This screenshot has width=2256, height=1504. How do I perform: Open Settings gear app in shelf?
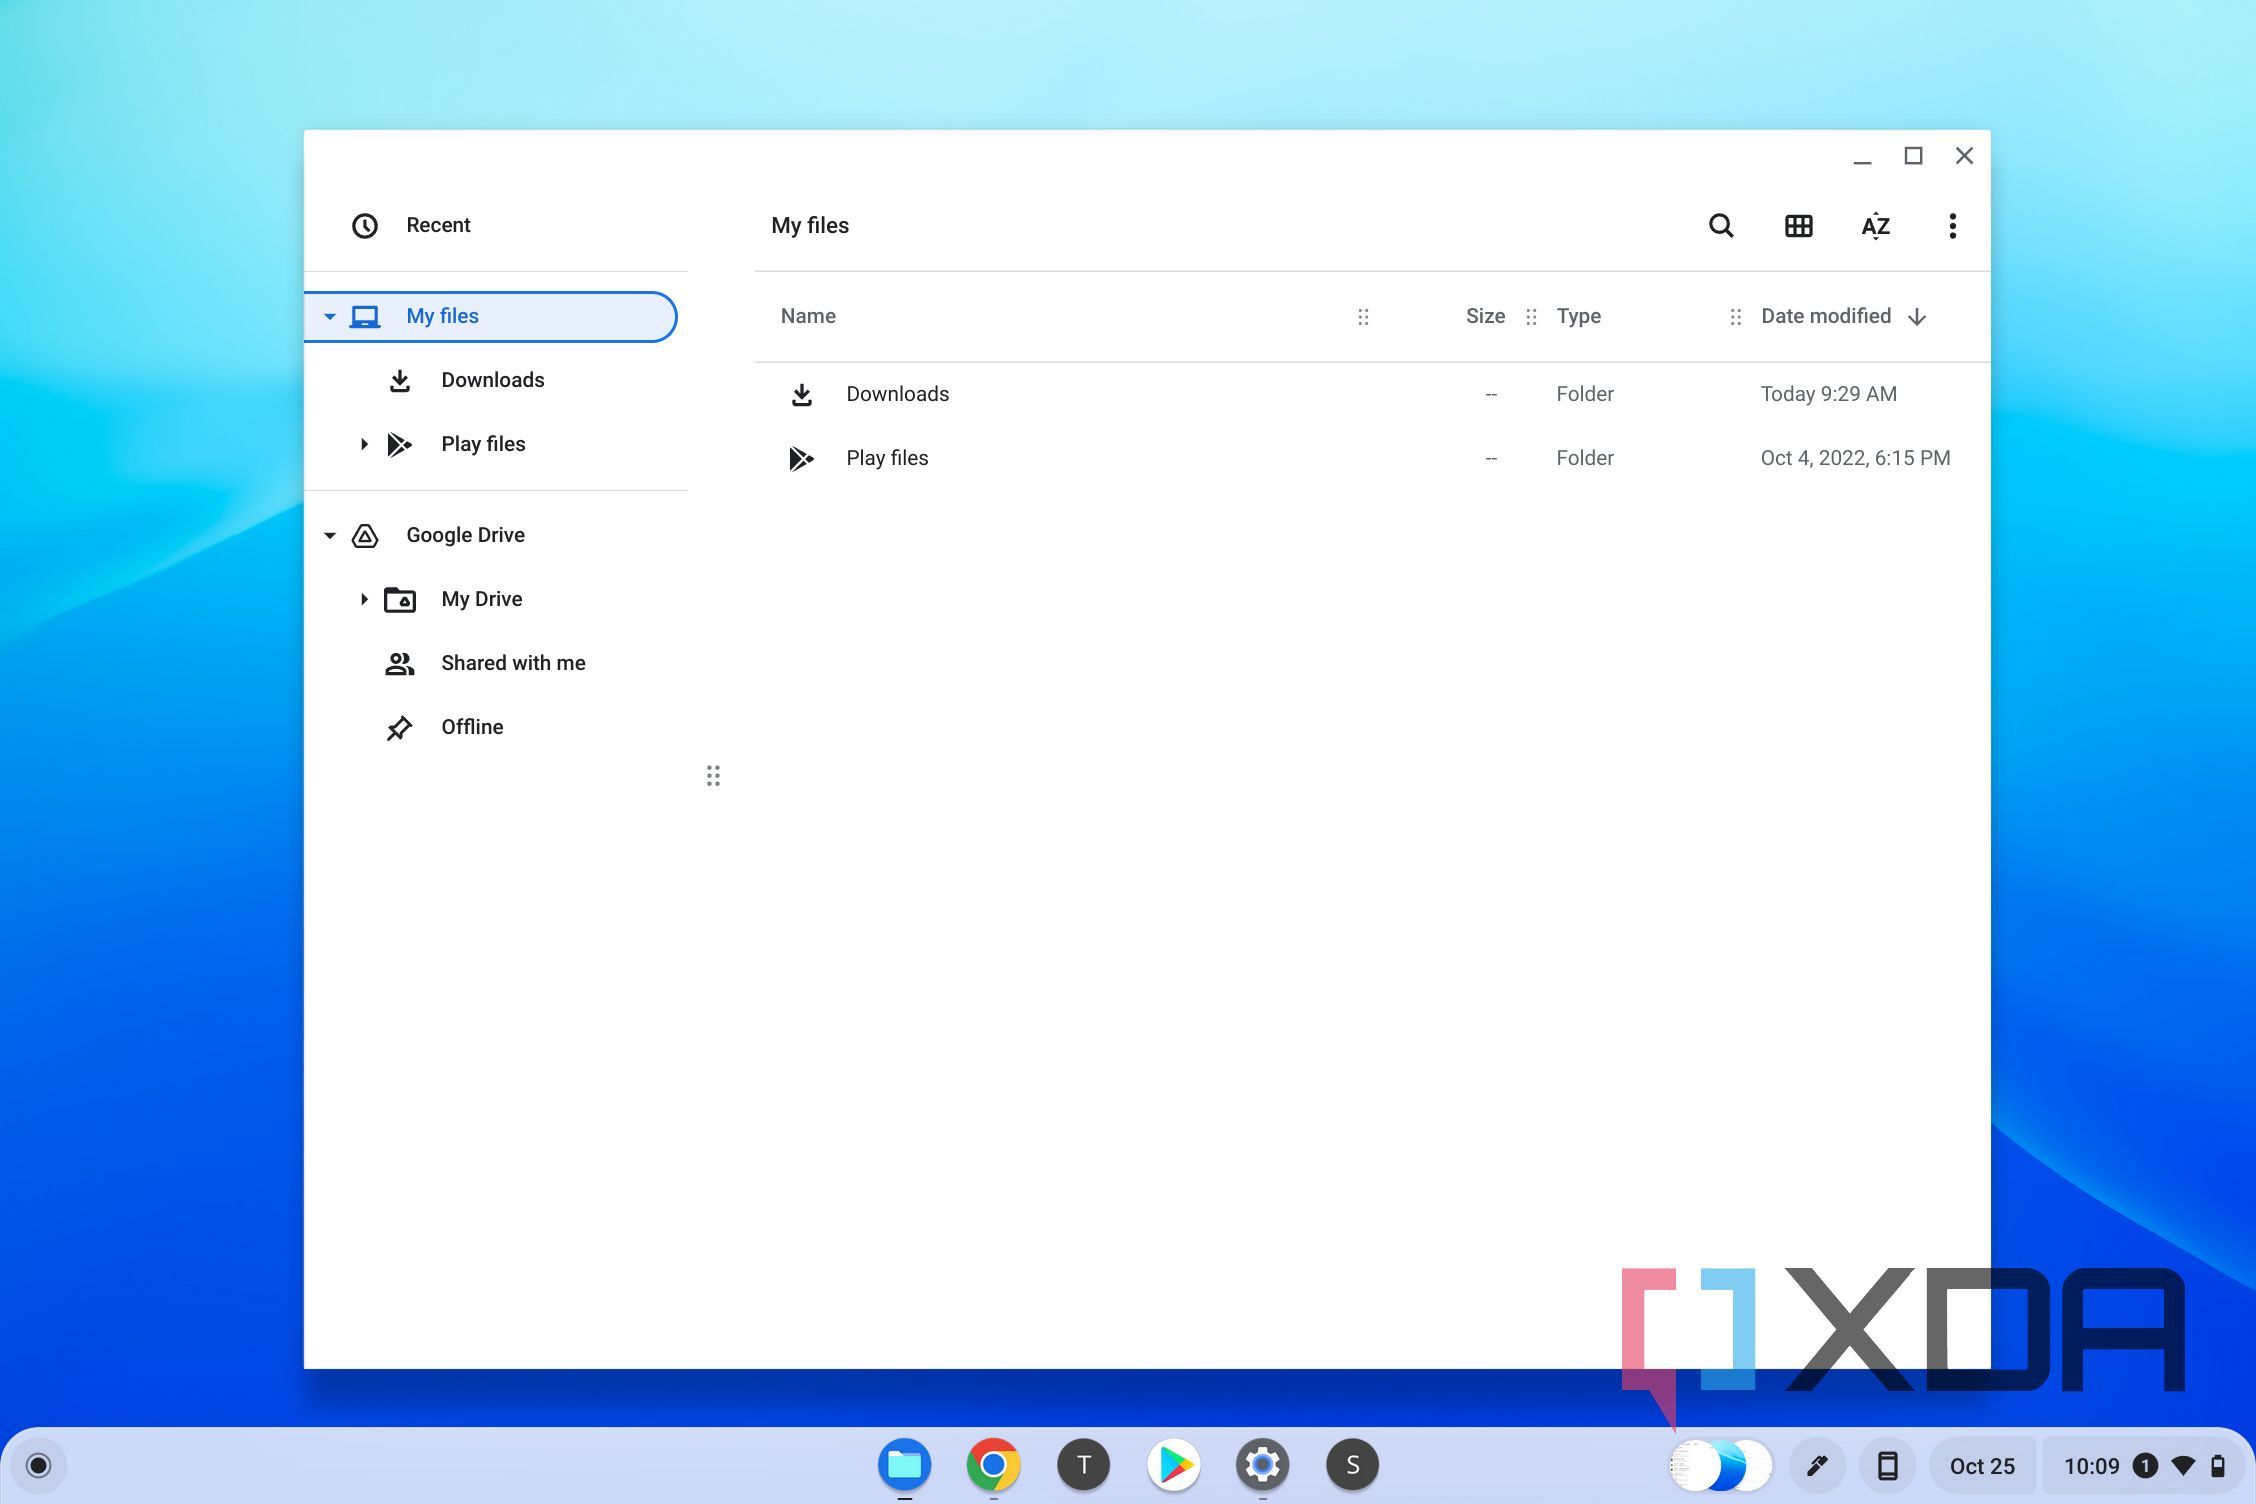pyautogui.click(x=1262, y=1465)
